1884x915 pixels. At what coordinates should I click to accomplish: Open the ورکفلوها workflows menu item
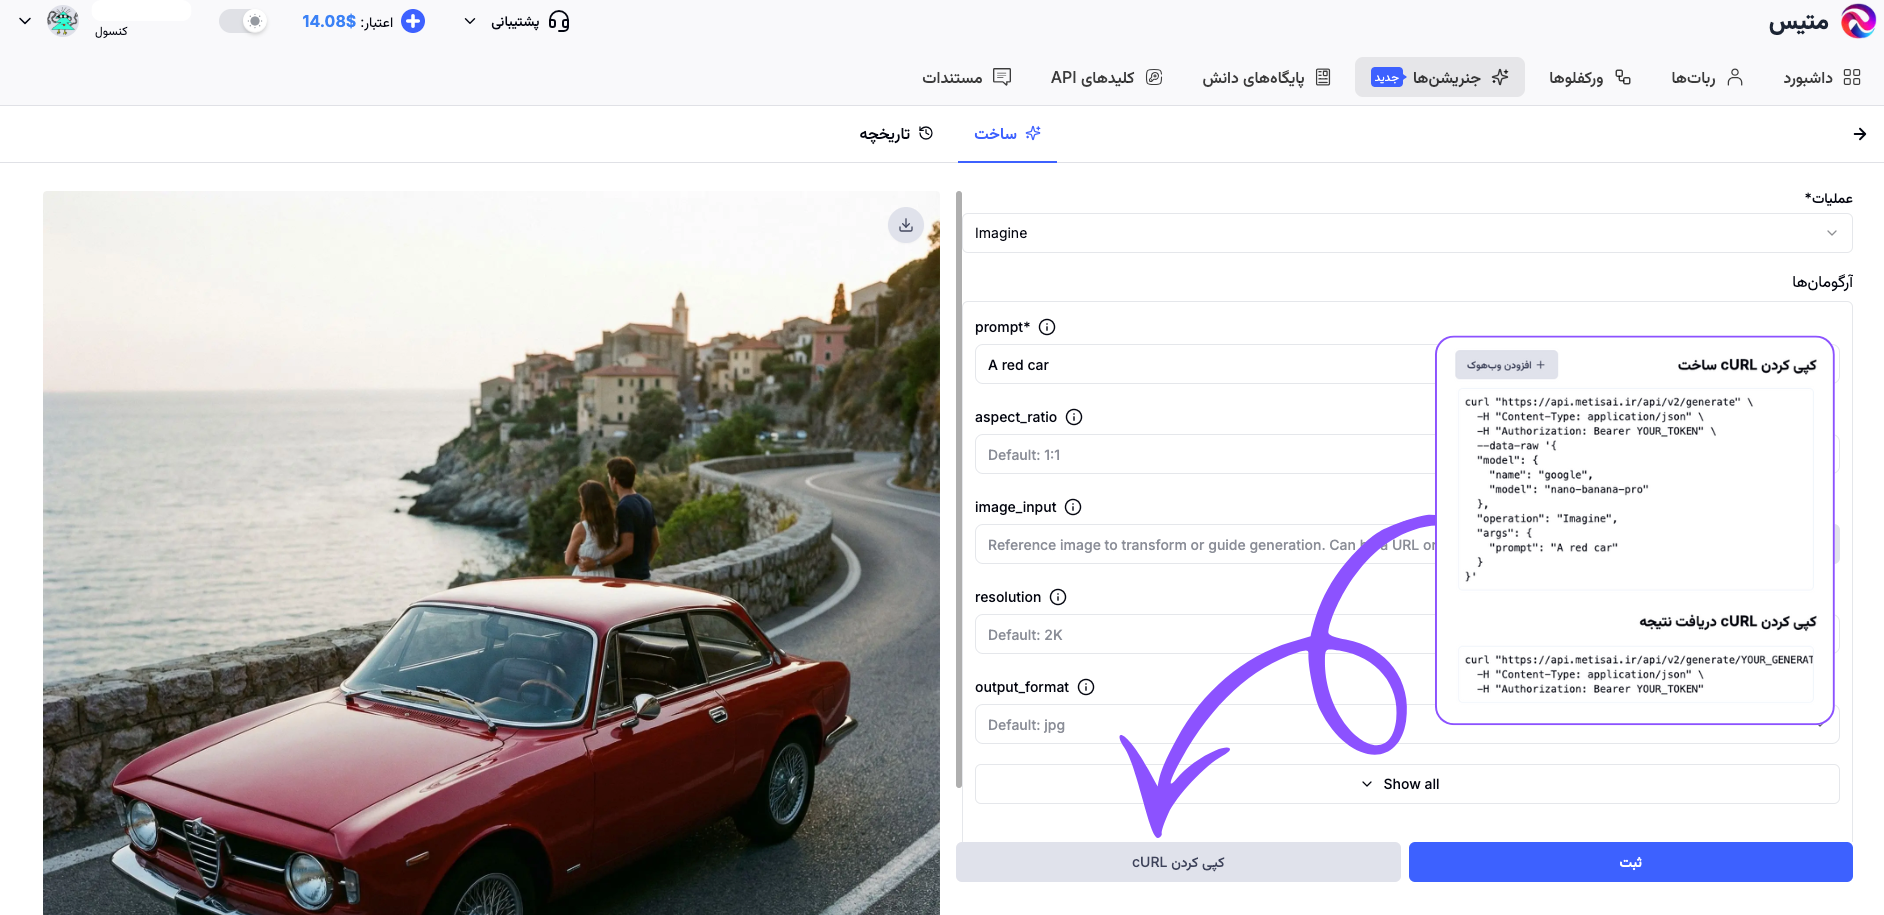click(1590, 77)
